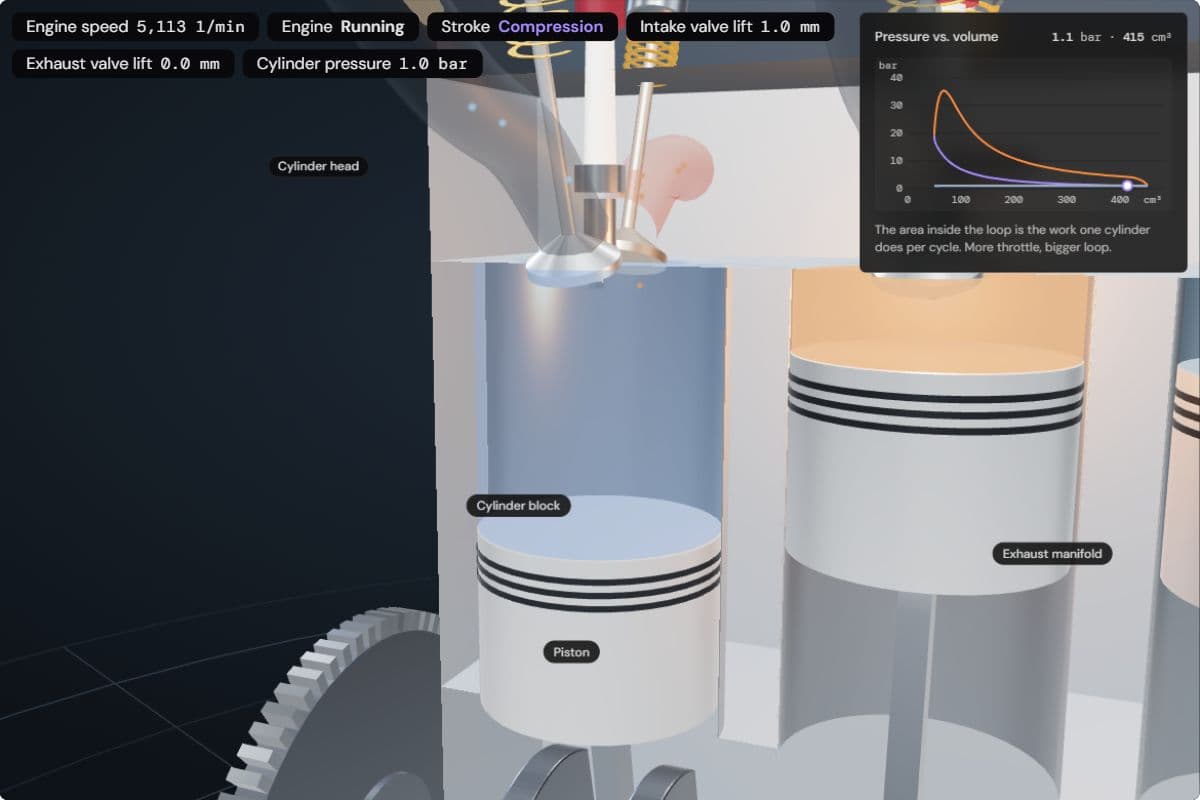Select the Cylinder block label
This screenshot has width=1200, height=800.
point(518,506)
